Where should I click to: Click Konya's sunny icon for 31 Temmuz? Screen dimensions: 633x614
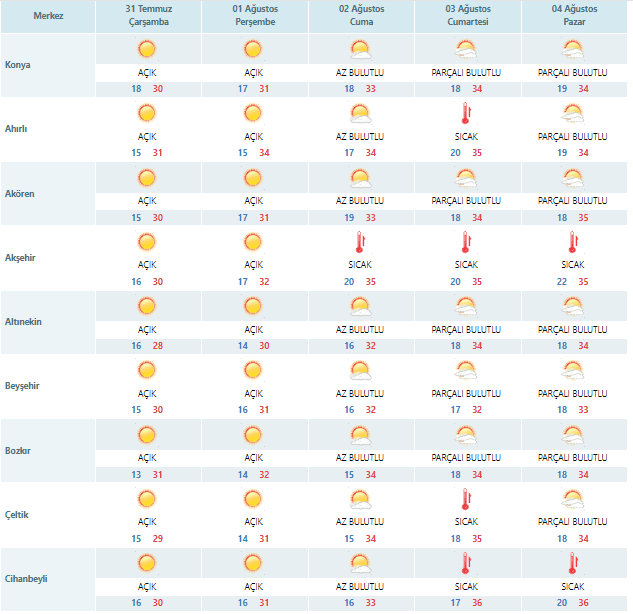coord(147,49)
